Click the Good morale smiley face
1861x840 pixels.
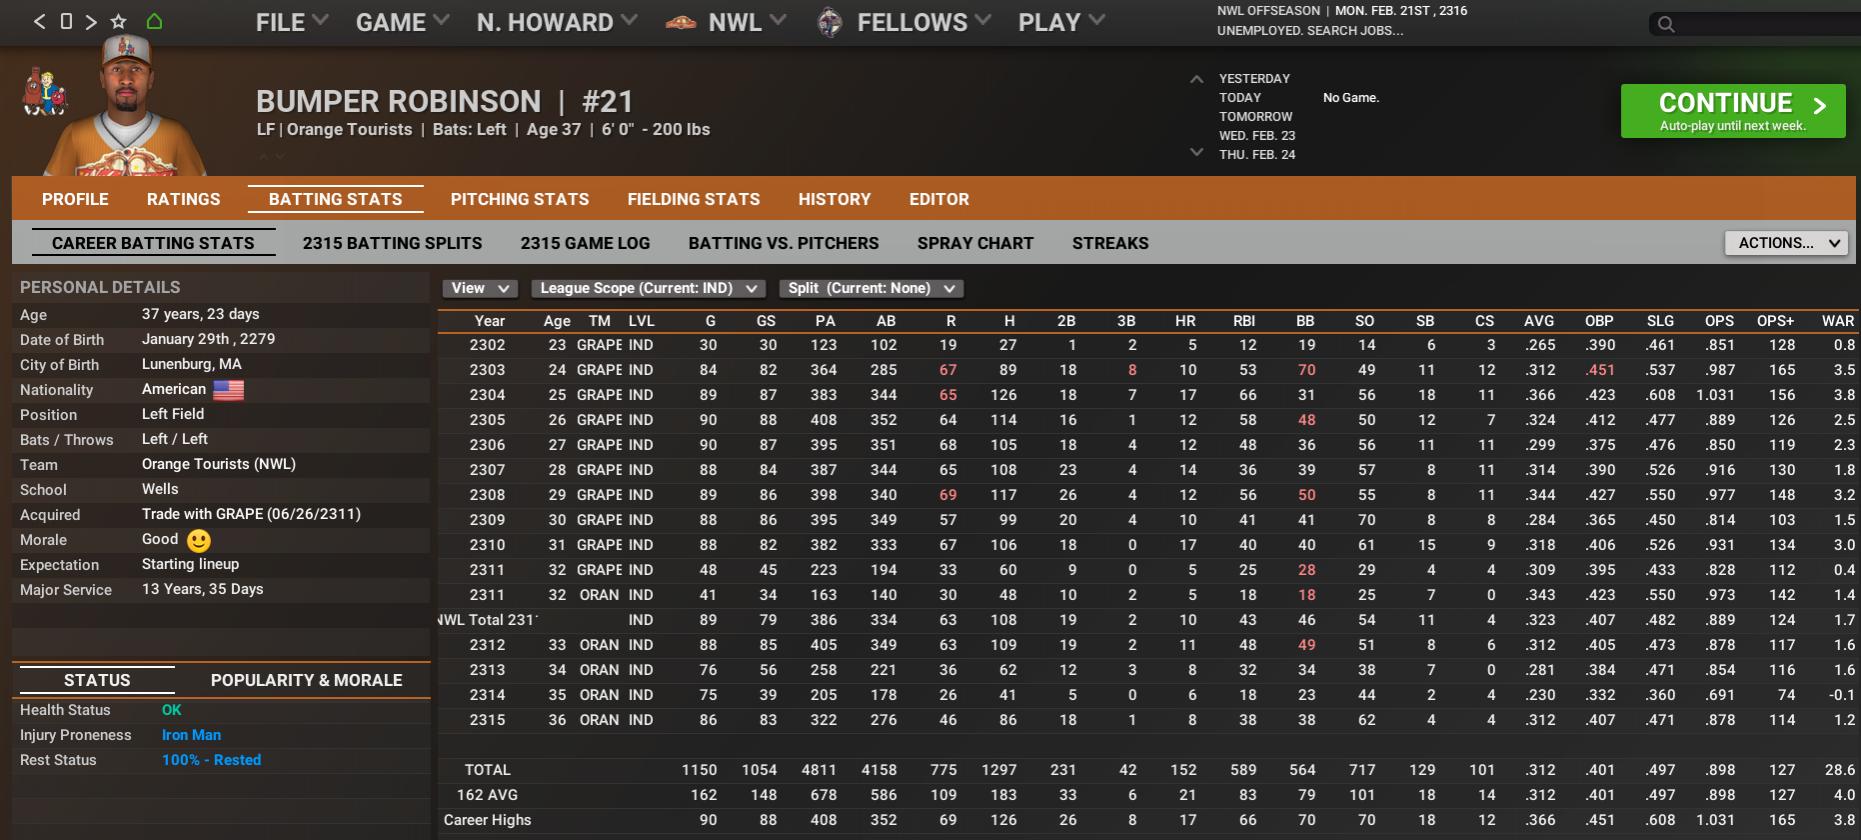[x=199, y=541]
